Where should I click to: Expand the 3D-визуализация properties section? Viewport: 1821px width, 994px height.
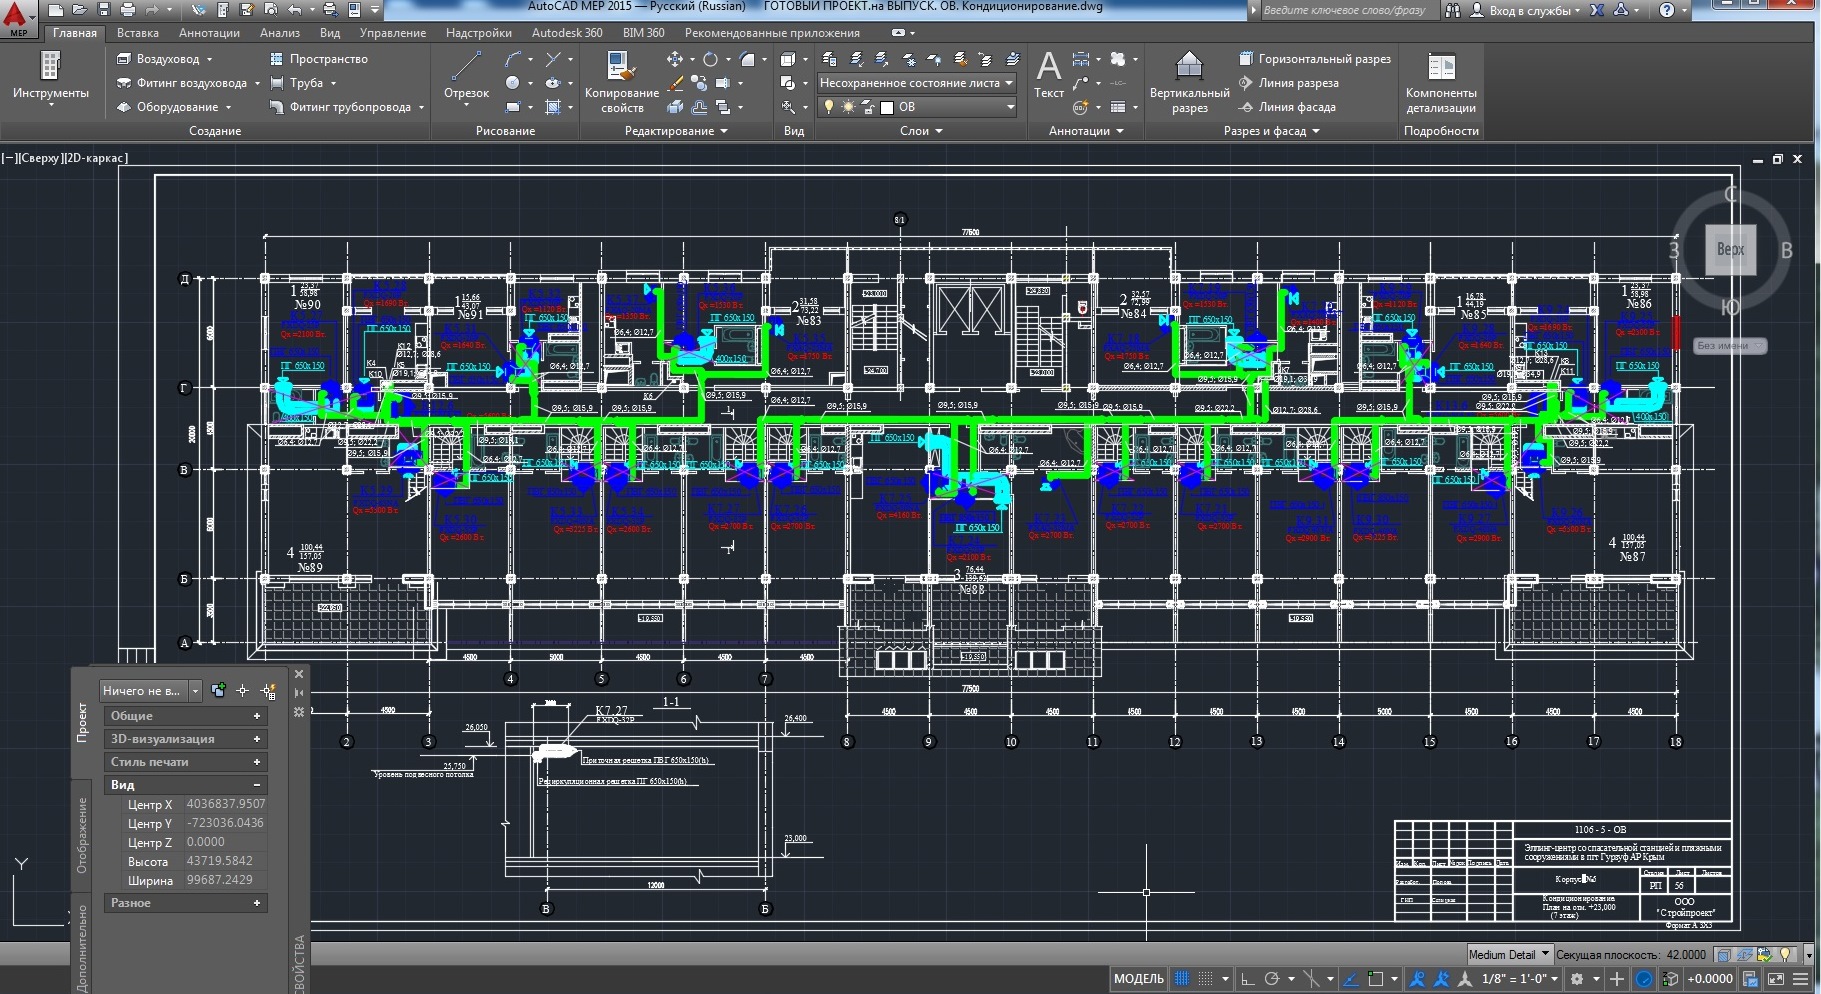[185, 739]
